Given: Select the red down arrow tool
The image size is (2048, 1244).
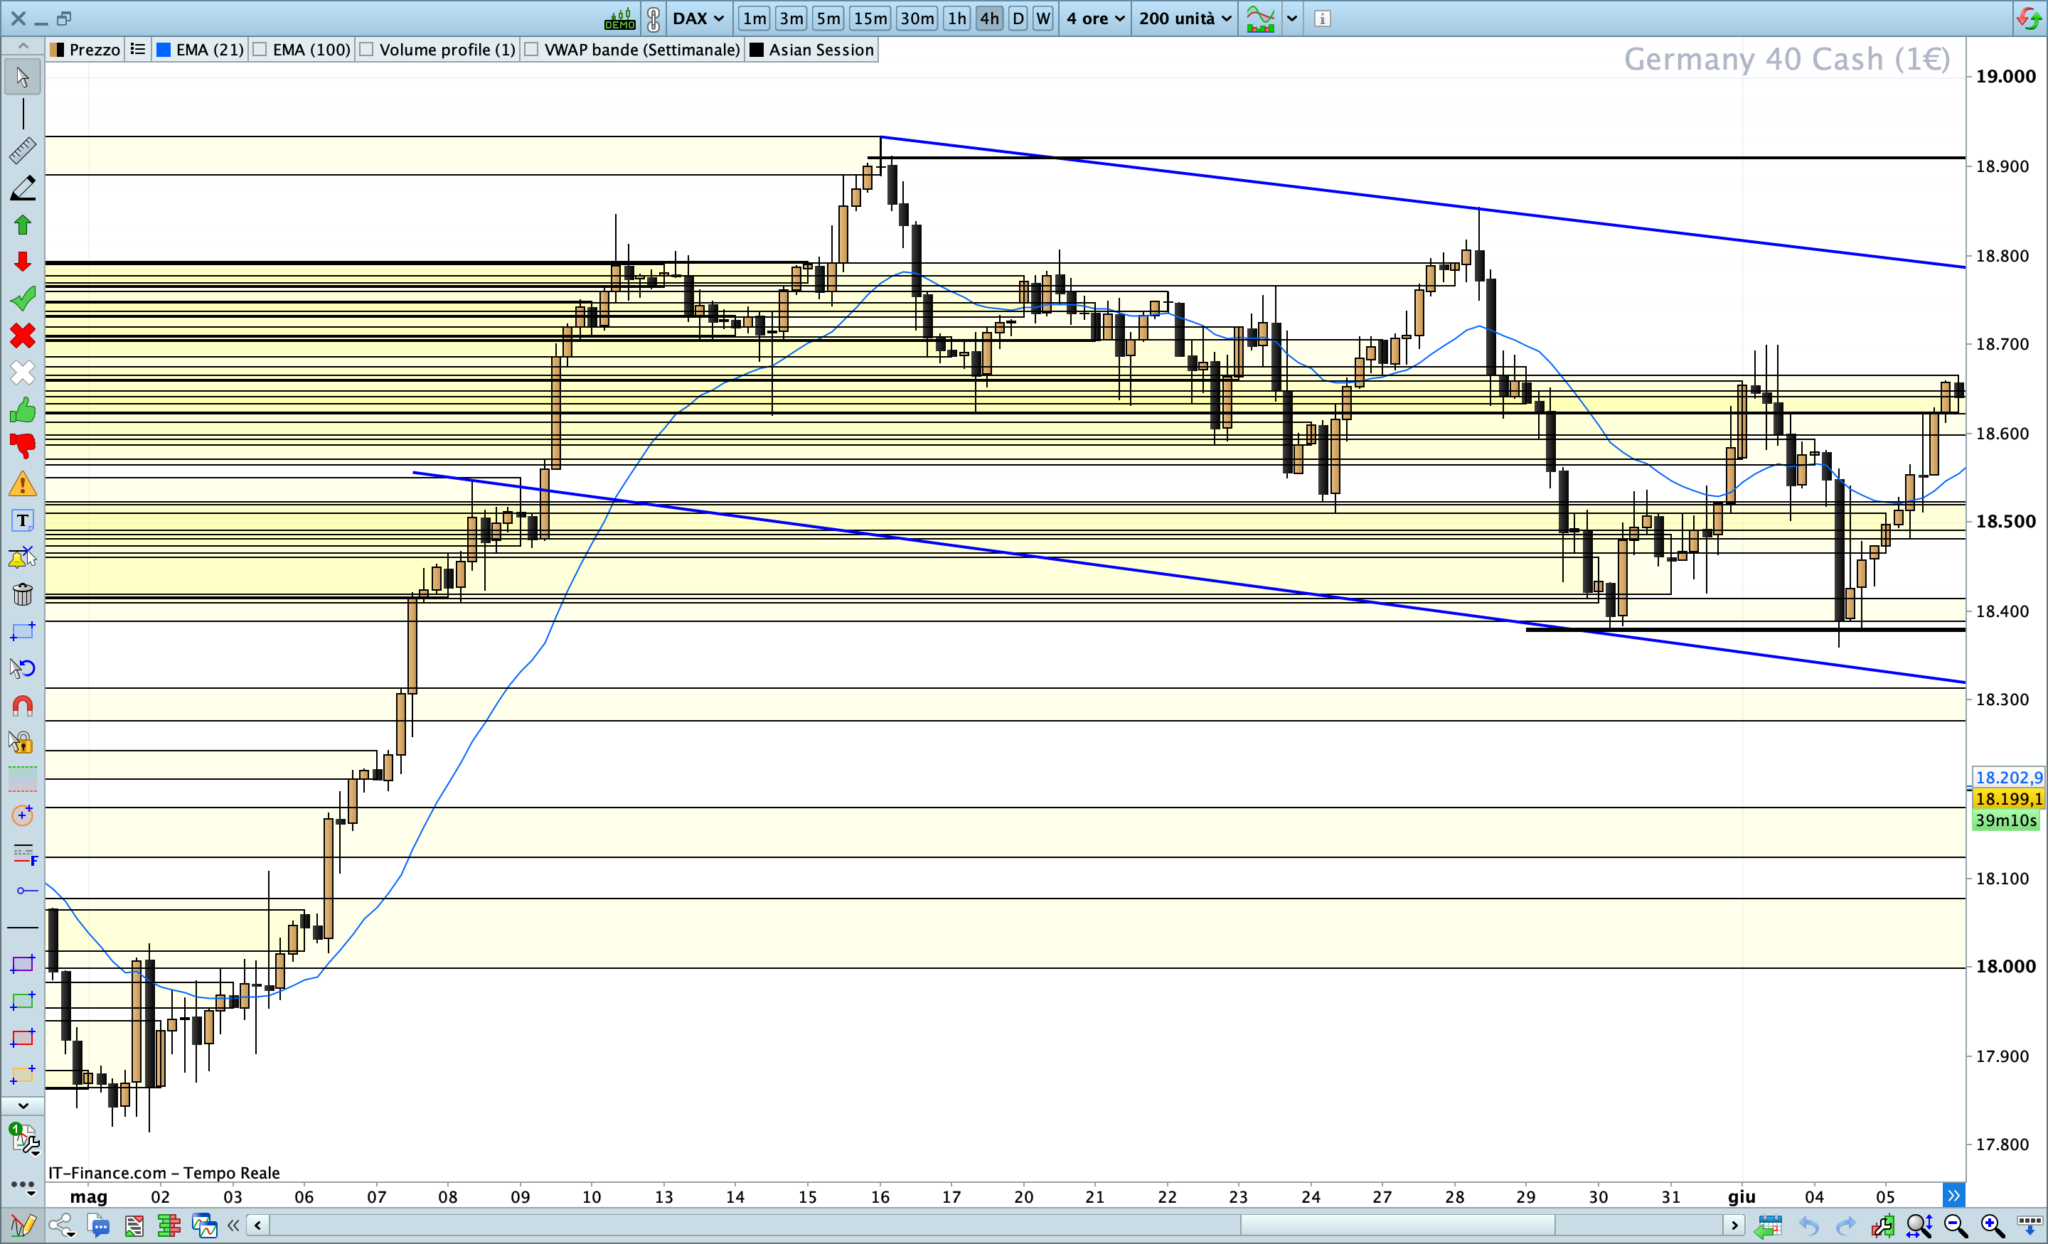Looking at the screenshot, I should (x=22, y=262).
